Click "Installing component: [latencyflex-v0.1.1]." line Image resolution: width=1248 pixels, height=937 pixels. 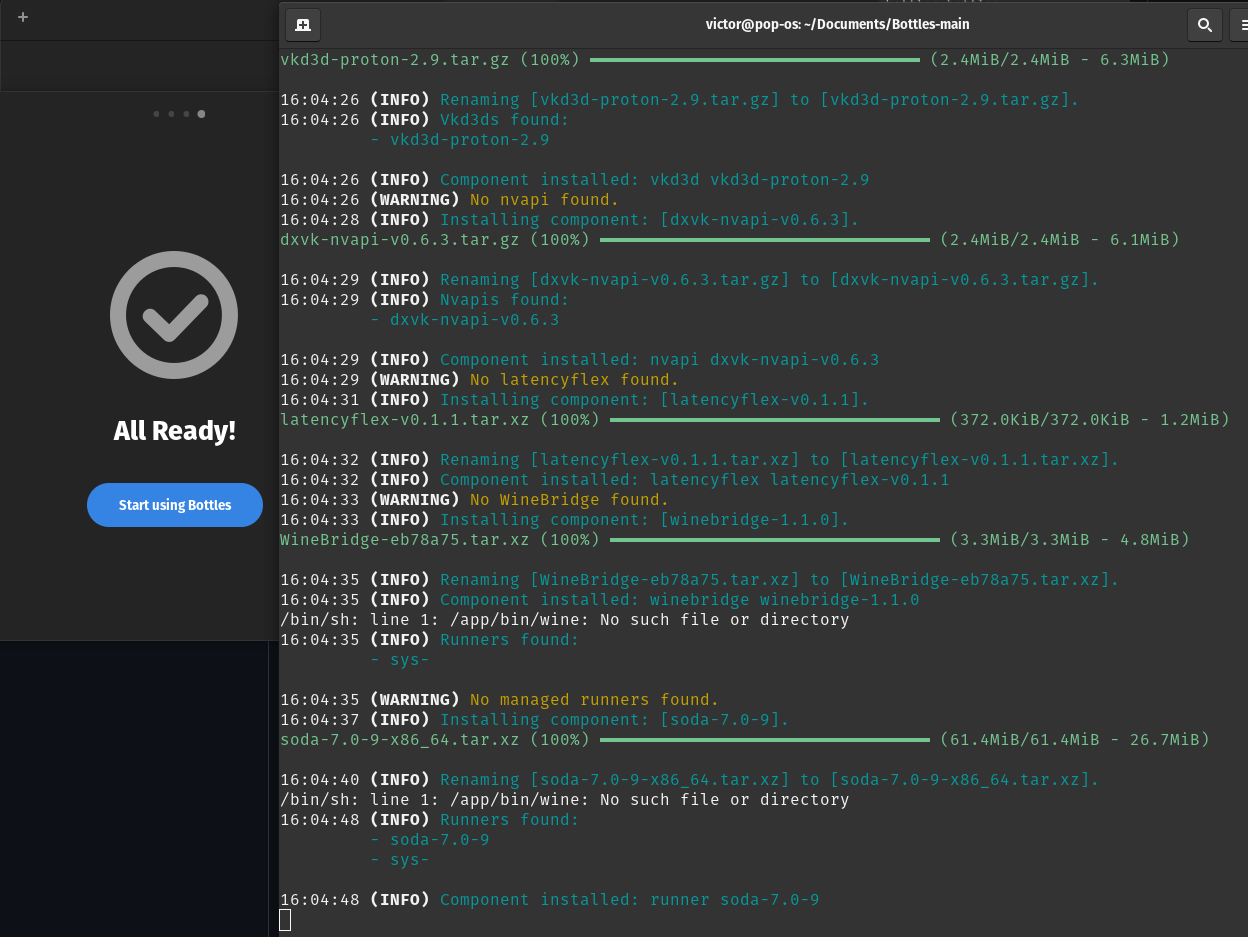click(x=655, y=400)
